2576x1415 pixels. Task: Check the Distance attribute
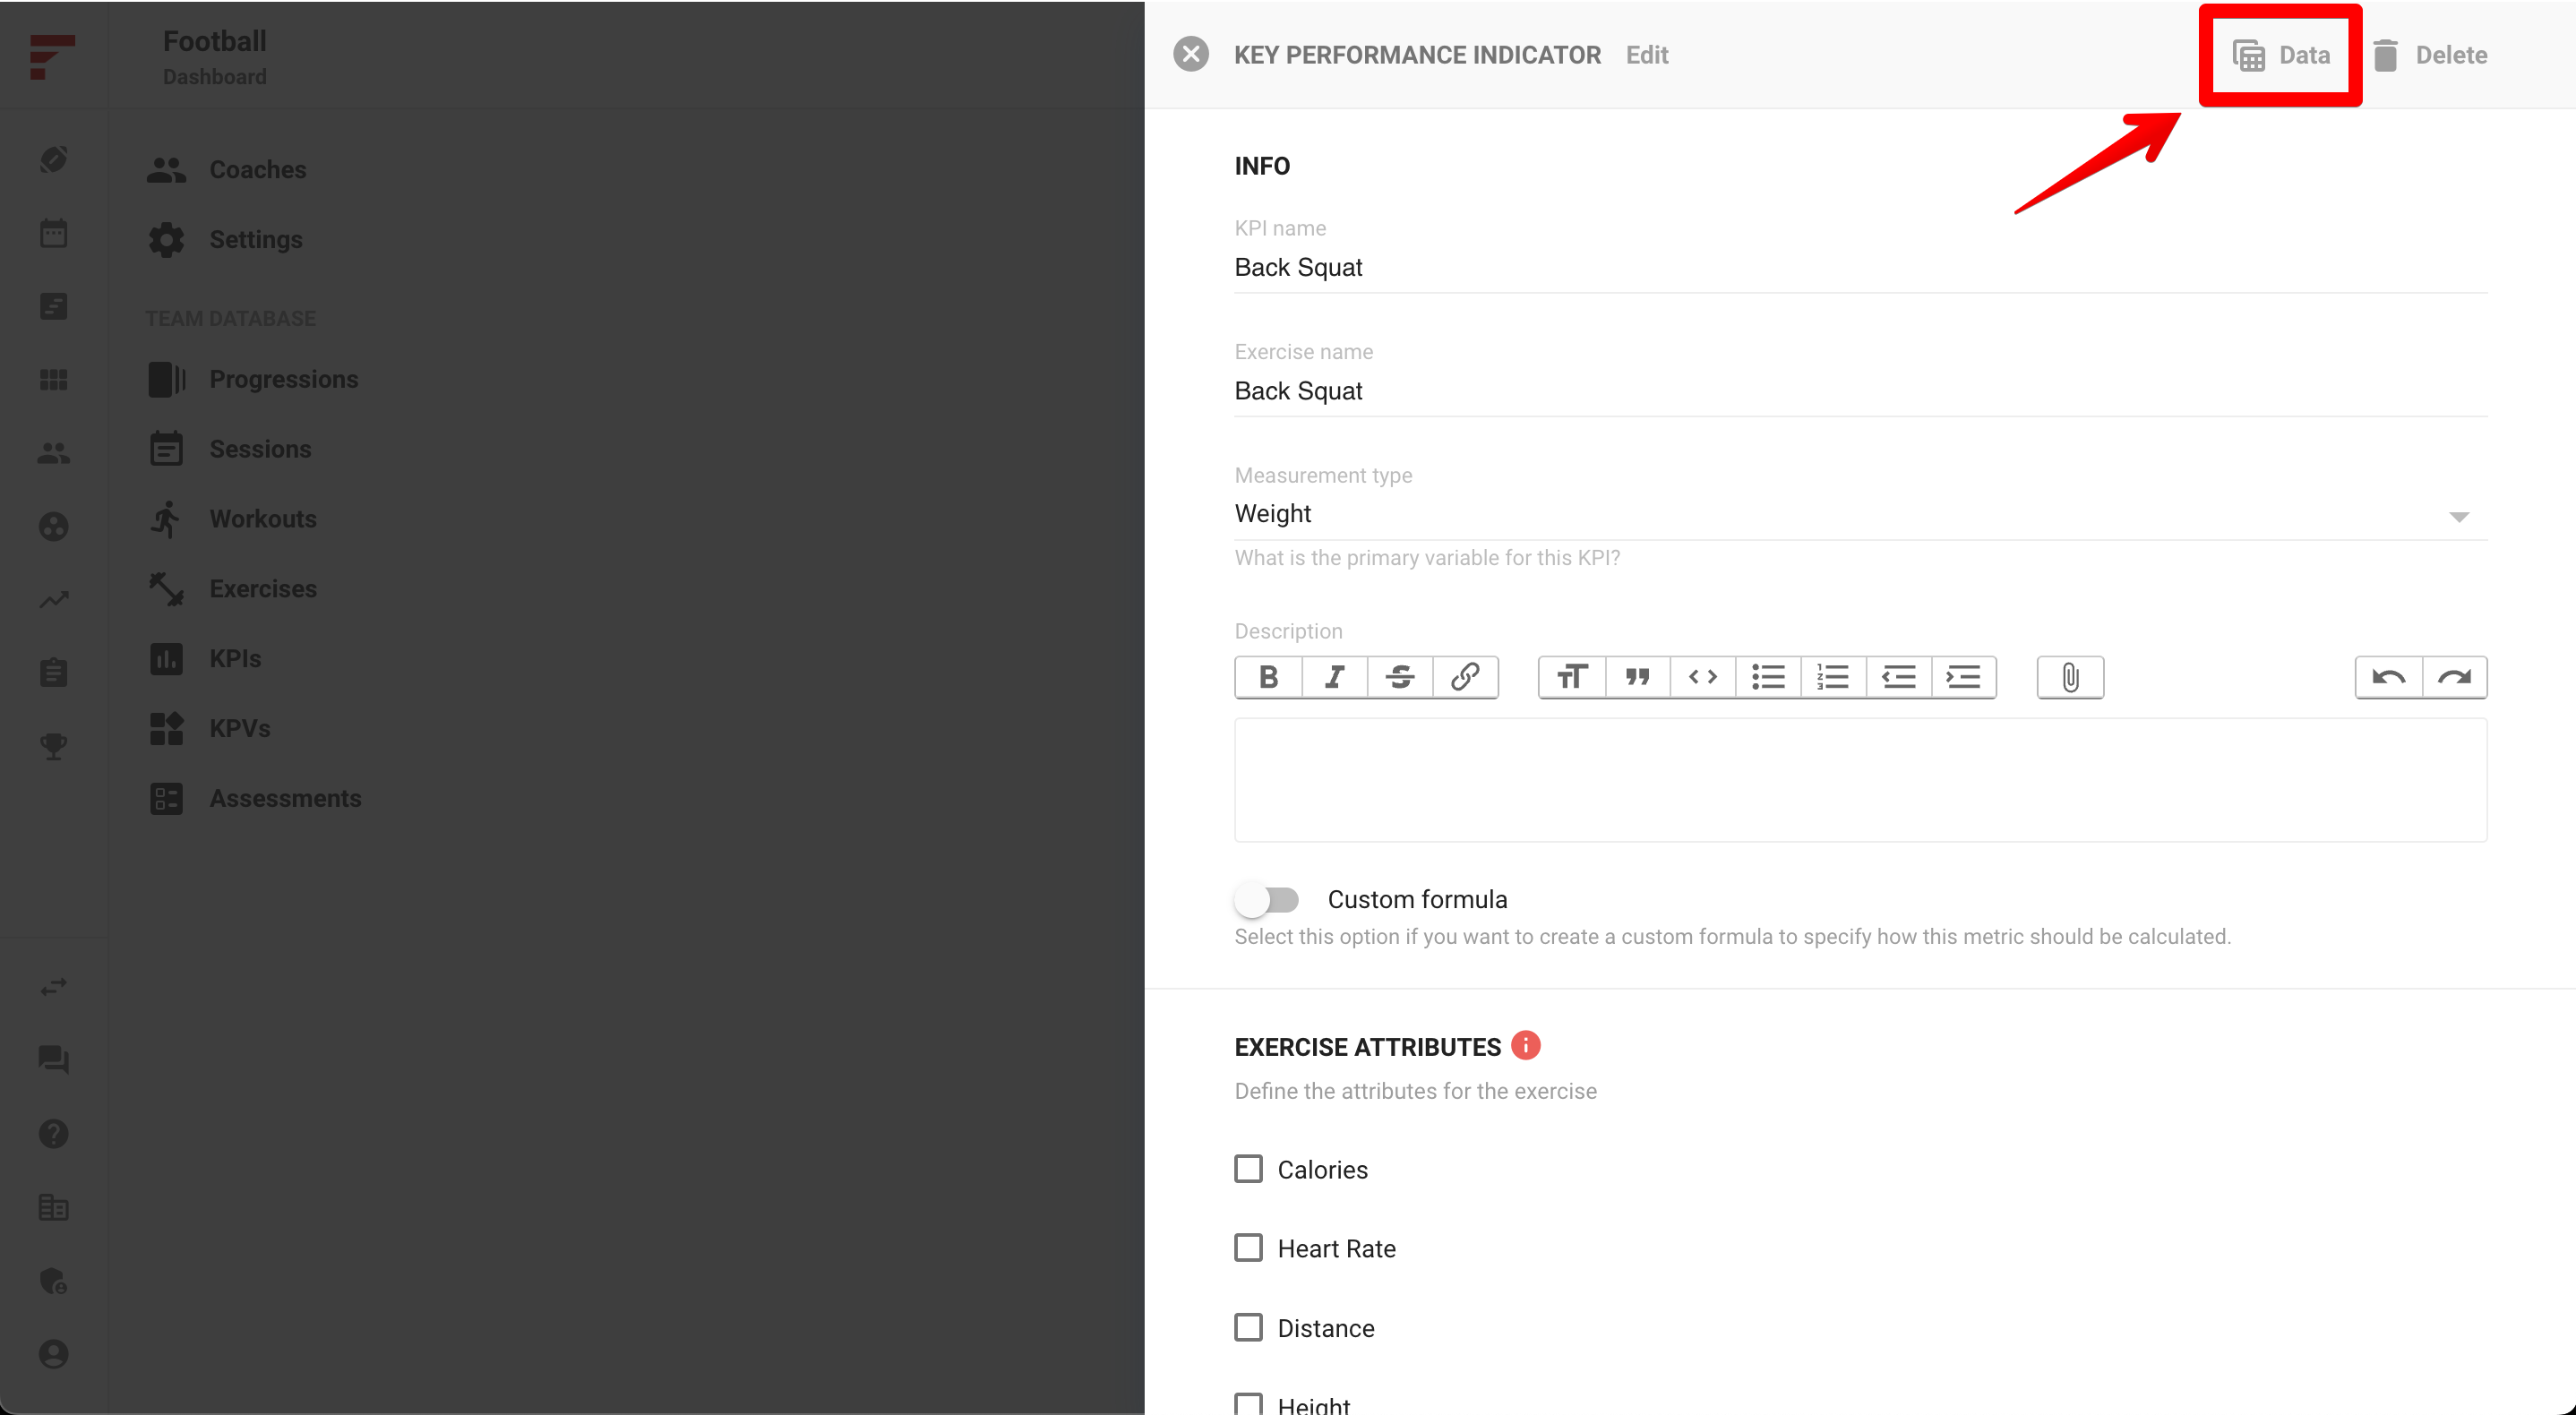1248,1328
